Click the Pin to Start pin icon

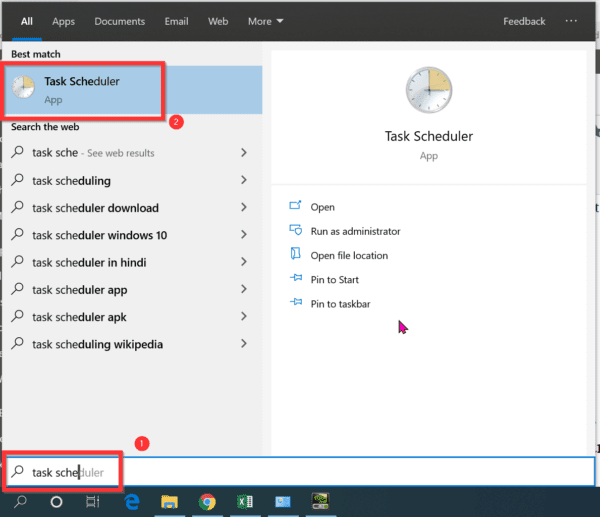point(296,277)
